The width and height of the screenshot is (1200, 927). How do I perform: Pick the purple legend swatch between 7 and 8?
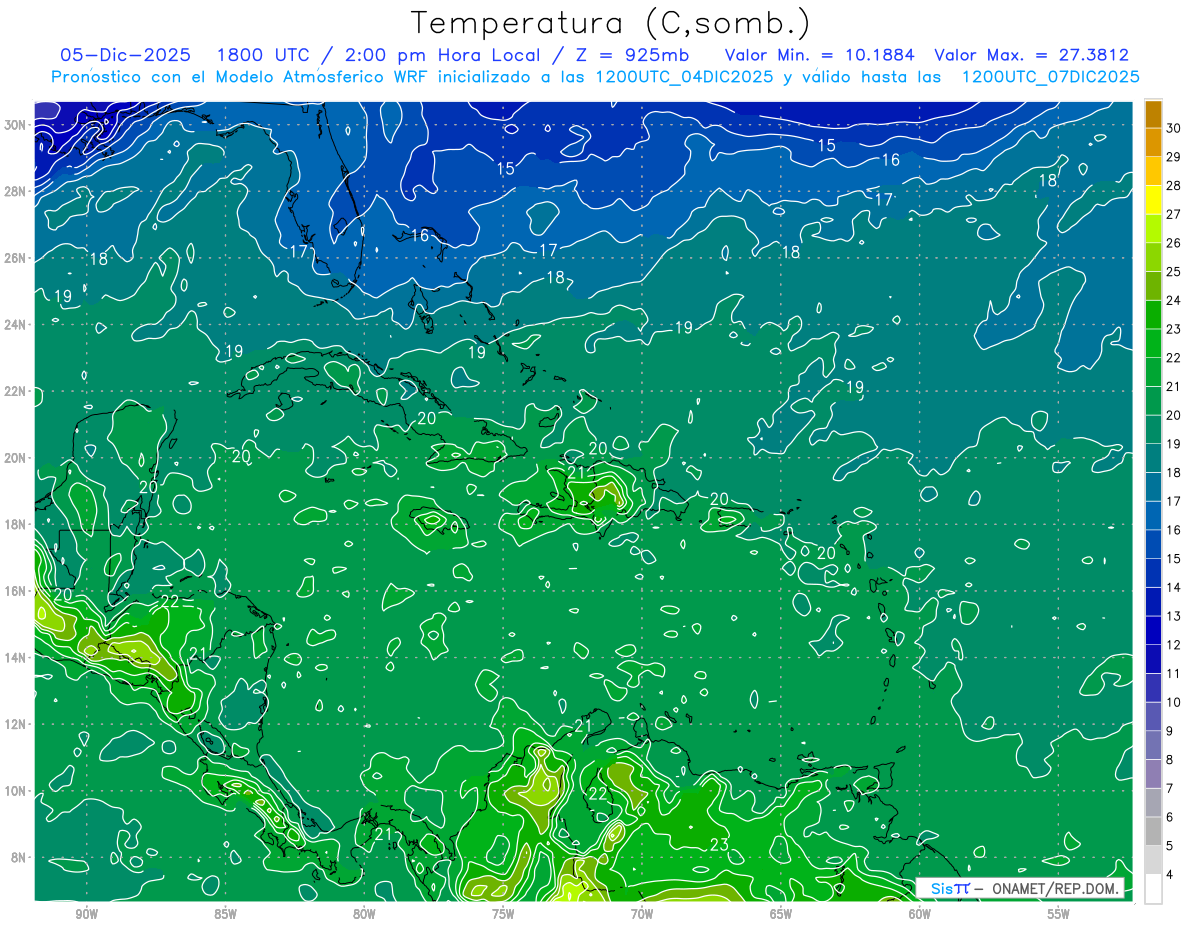click(x=1153, y=774)
